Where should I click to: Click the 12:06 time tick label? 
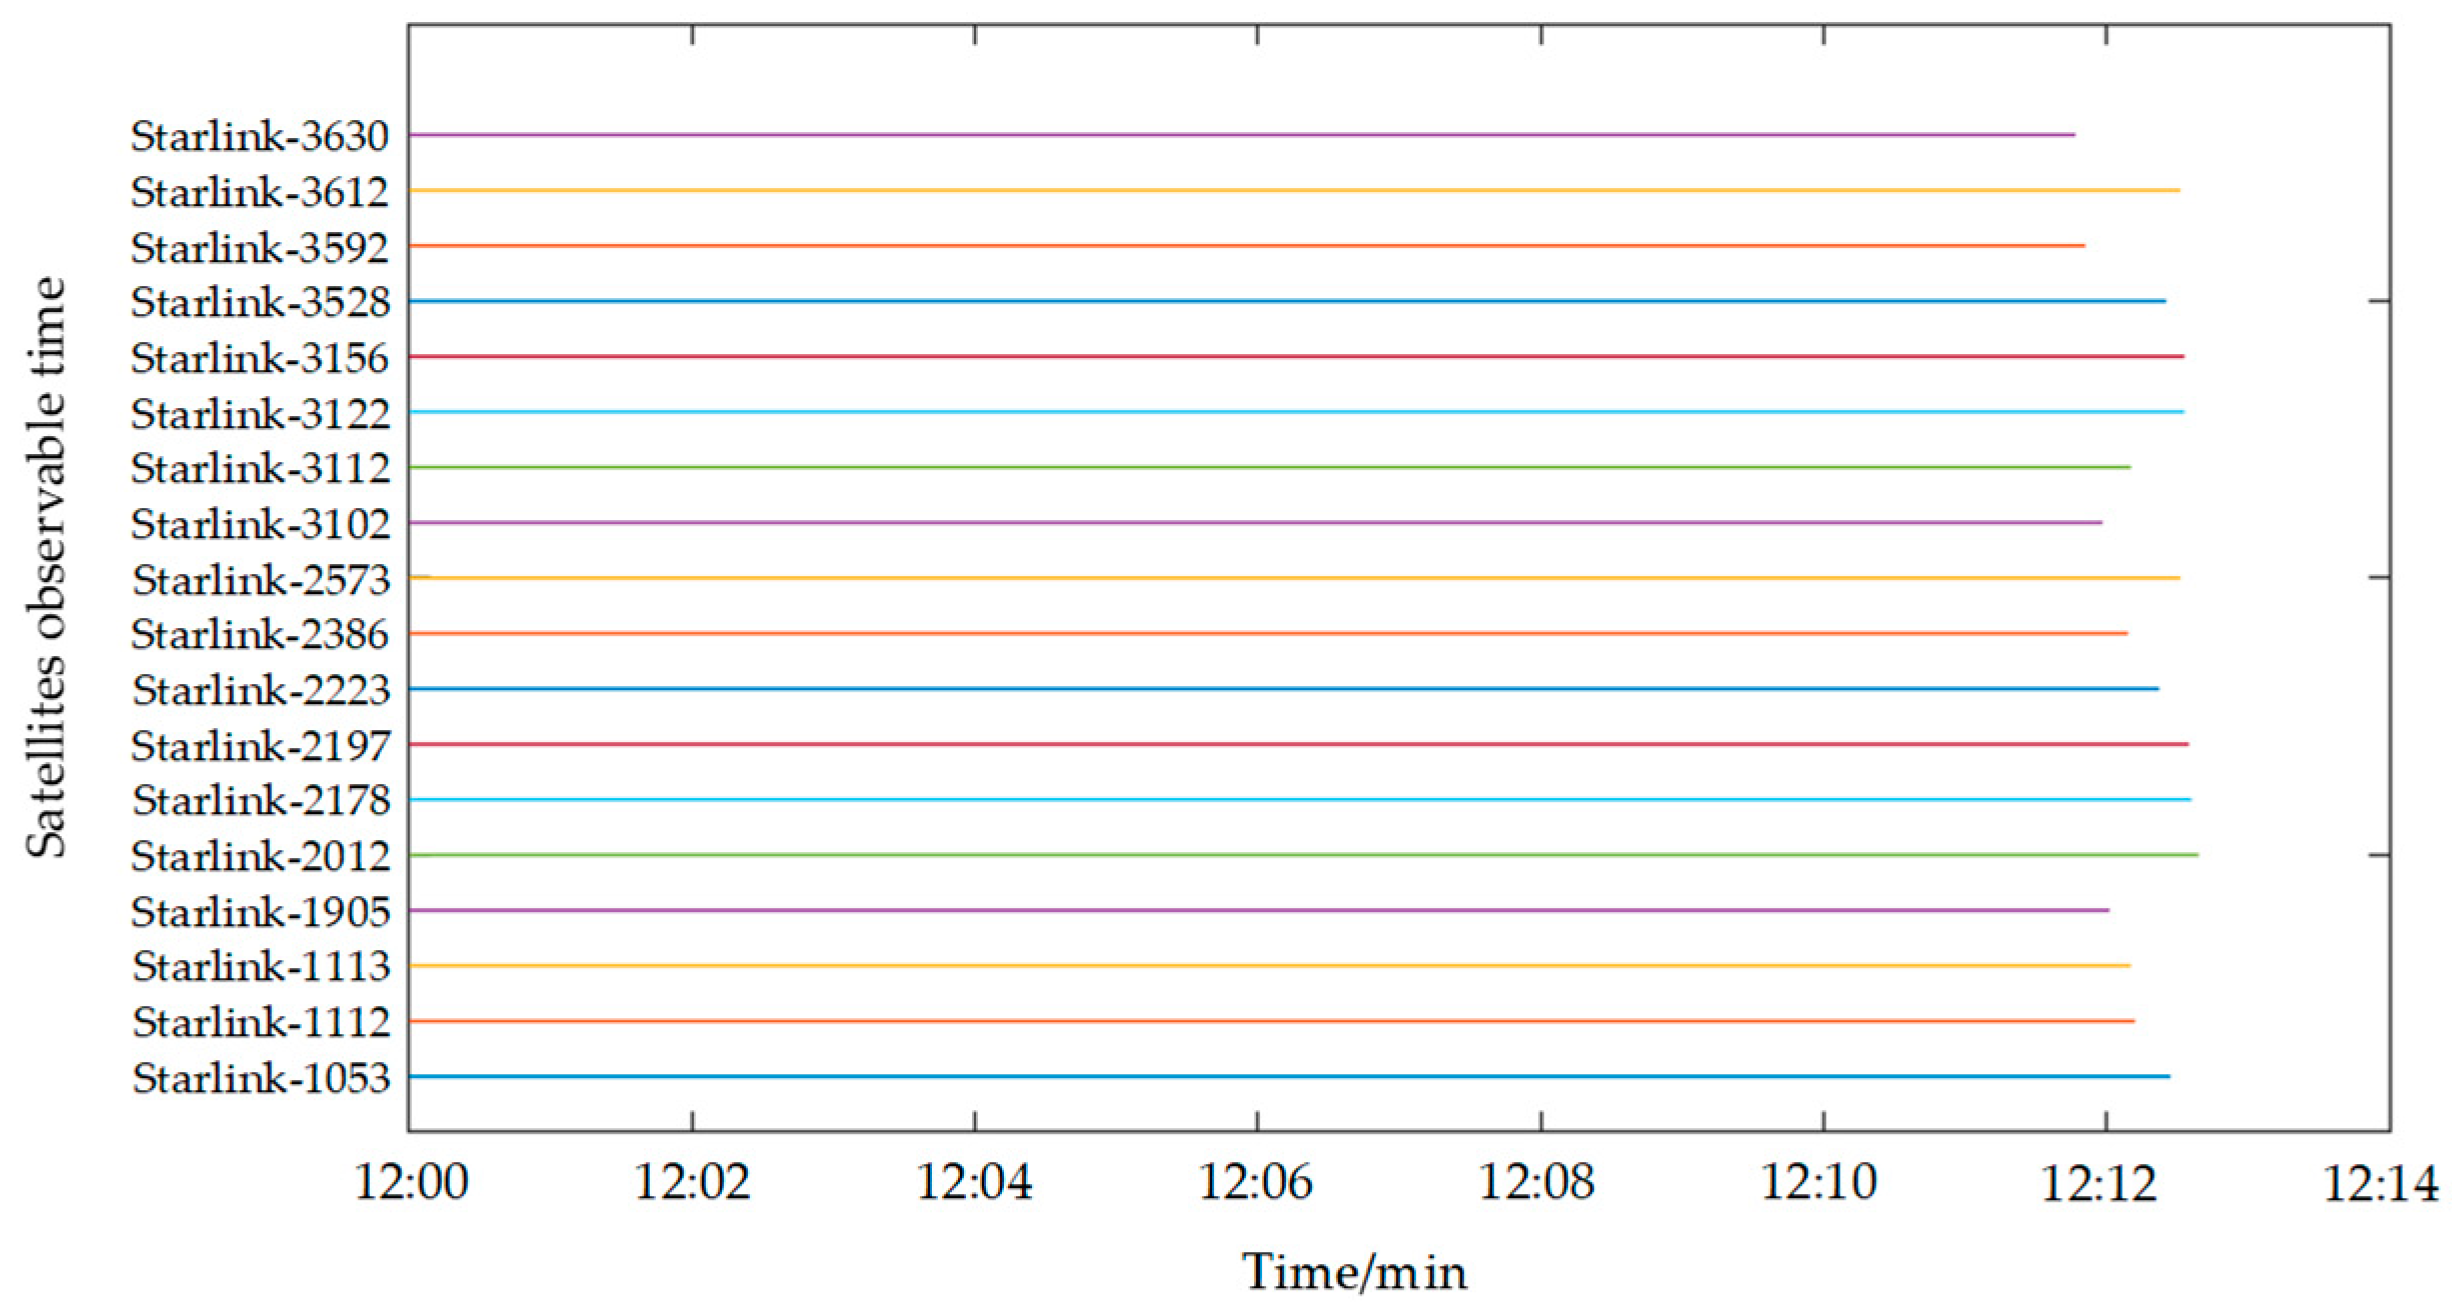coord(1255,1184)
